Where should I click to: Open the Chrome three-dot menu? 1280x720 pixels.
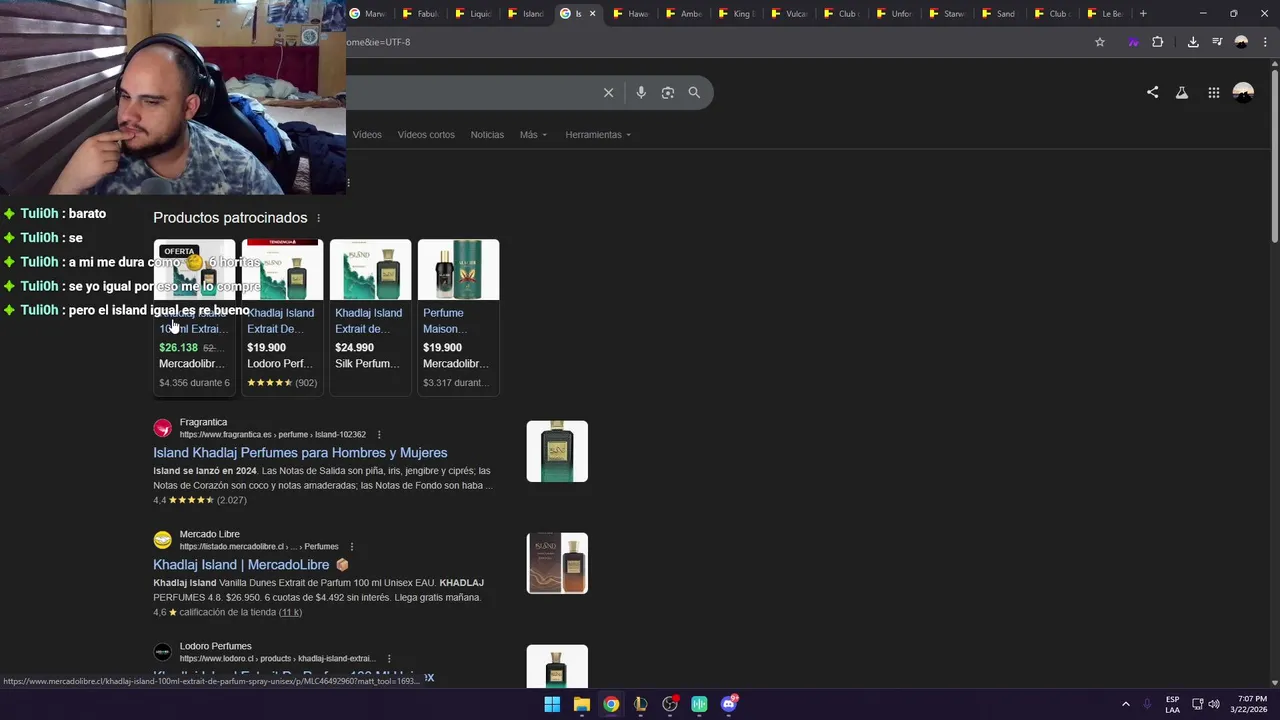click(1265, 42)
